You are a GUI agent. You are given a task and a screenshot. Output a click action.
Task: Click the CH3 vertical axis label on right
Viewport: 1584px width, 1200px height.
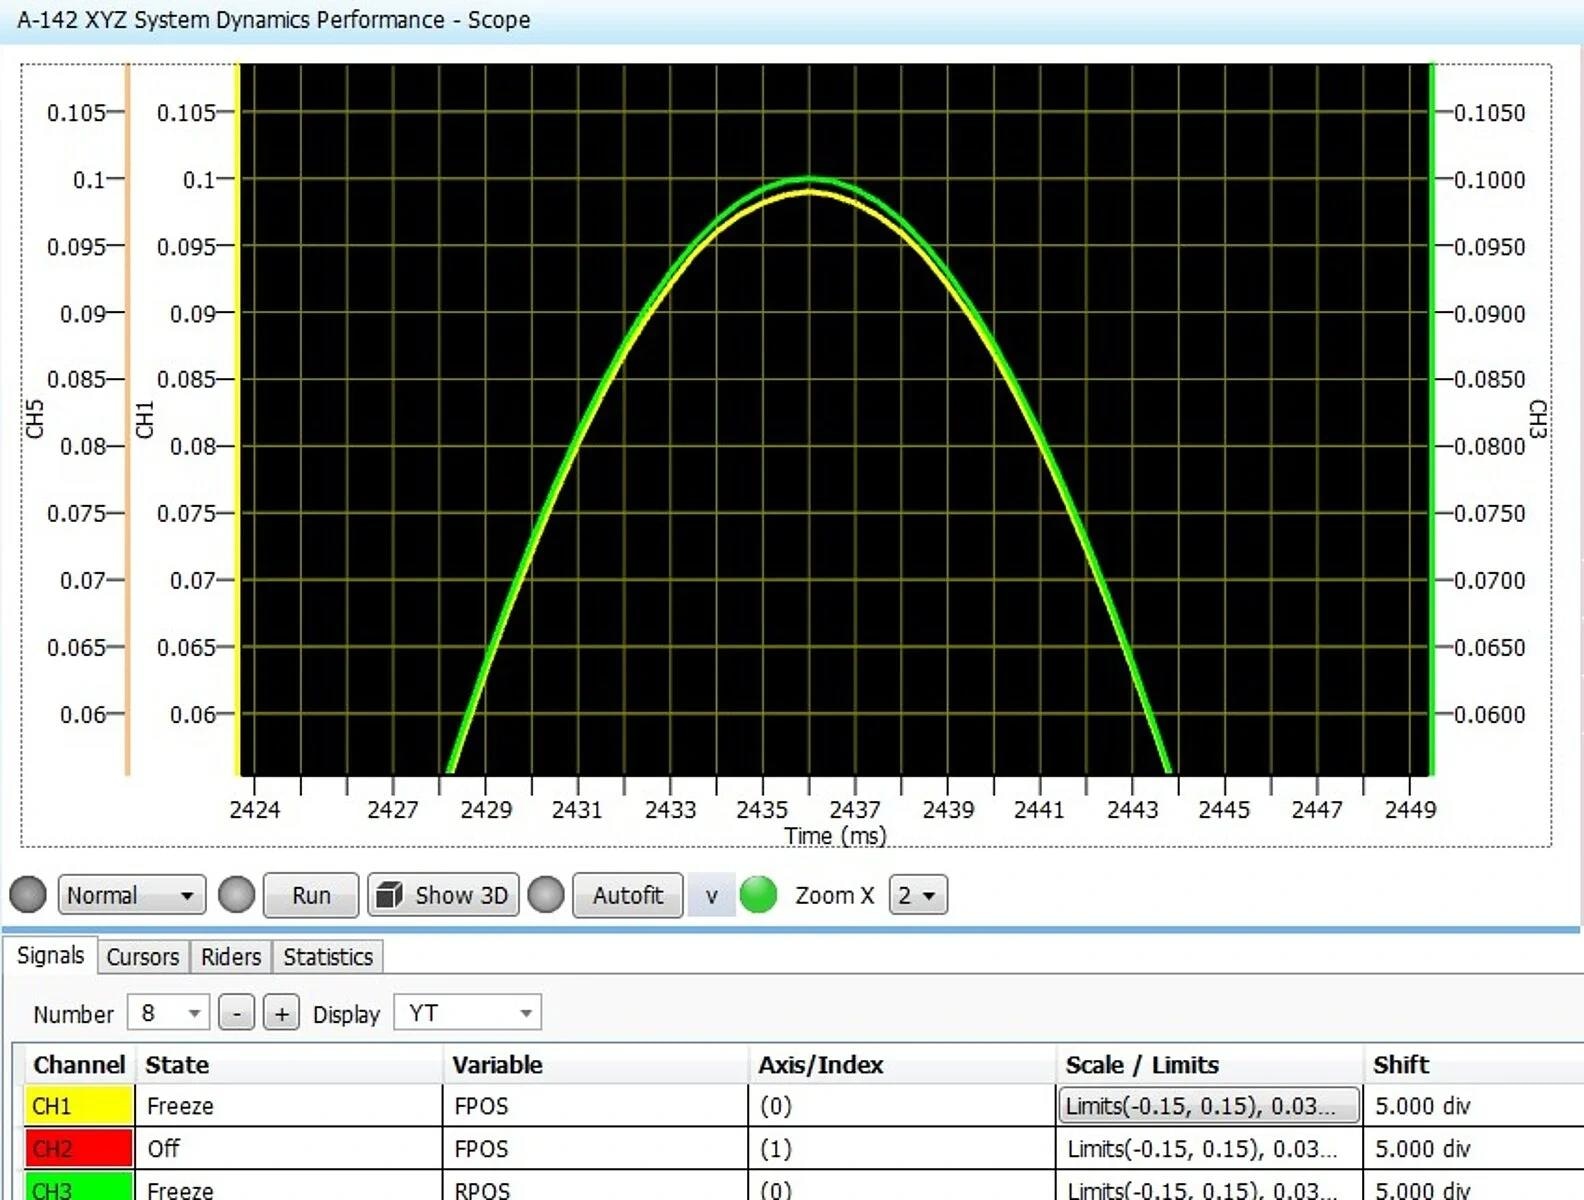coord(1538,418)
